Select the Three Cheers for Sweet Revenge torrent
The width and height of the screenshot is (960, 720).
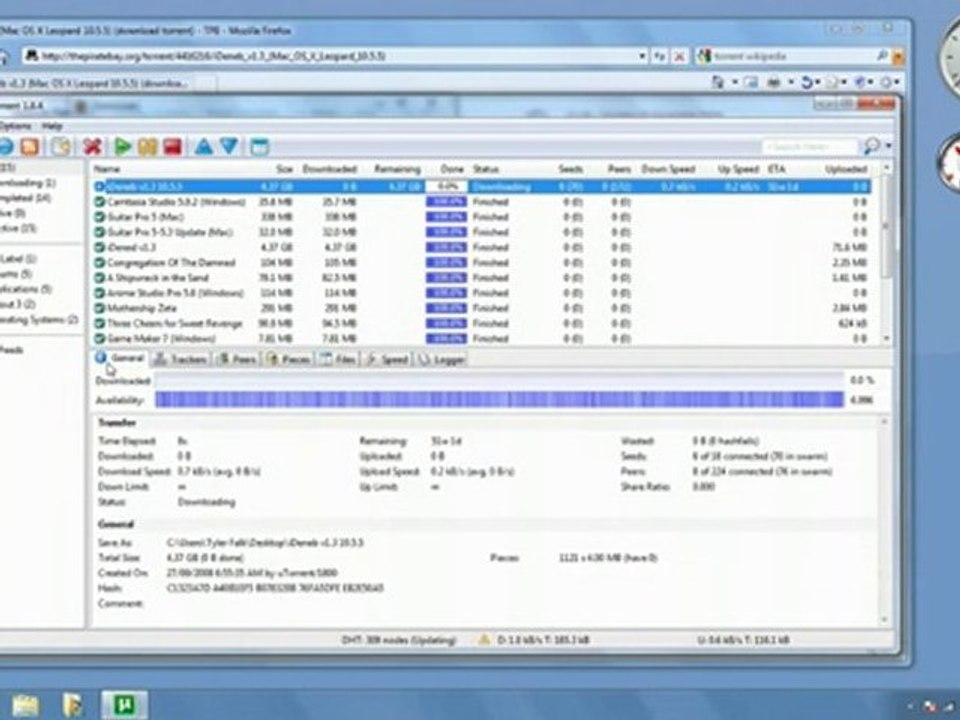[482, 323]
